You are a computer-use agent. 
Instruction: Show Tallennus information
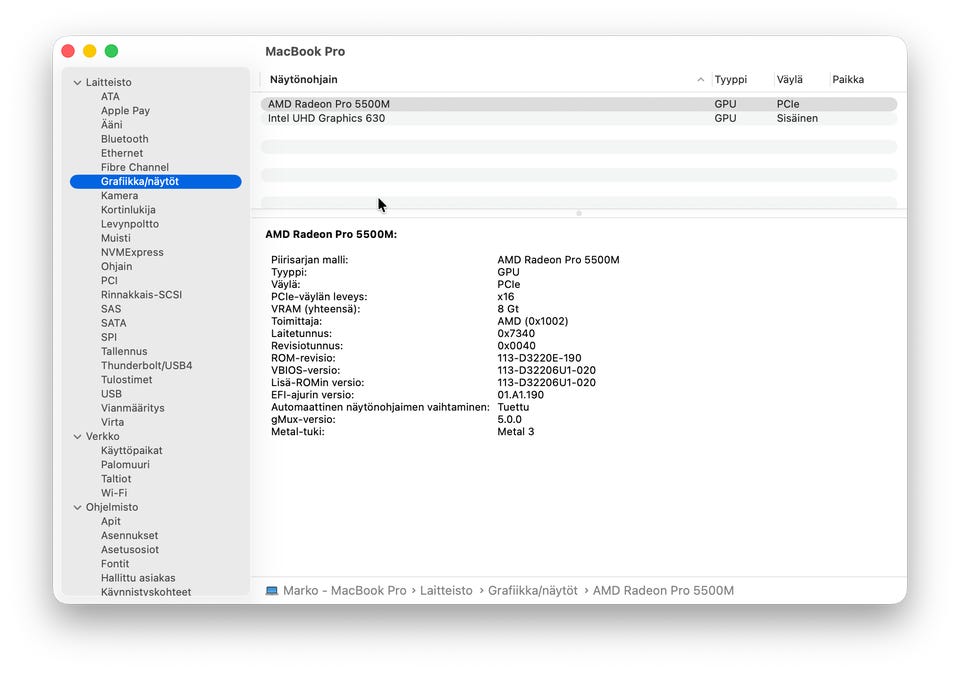point(124,351)
